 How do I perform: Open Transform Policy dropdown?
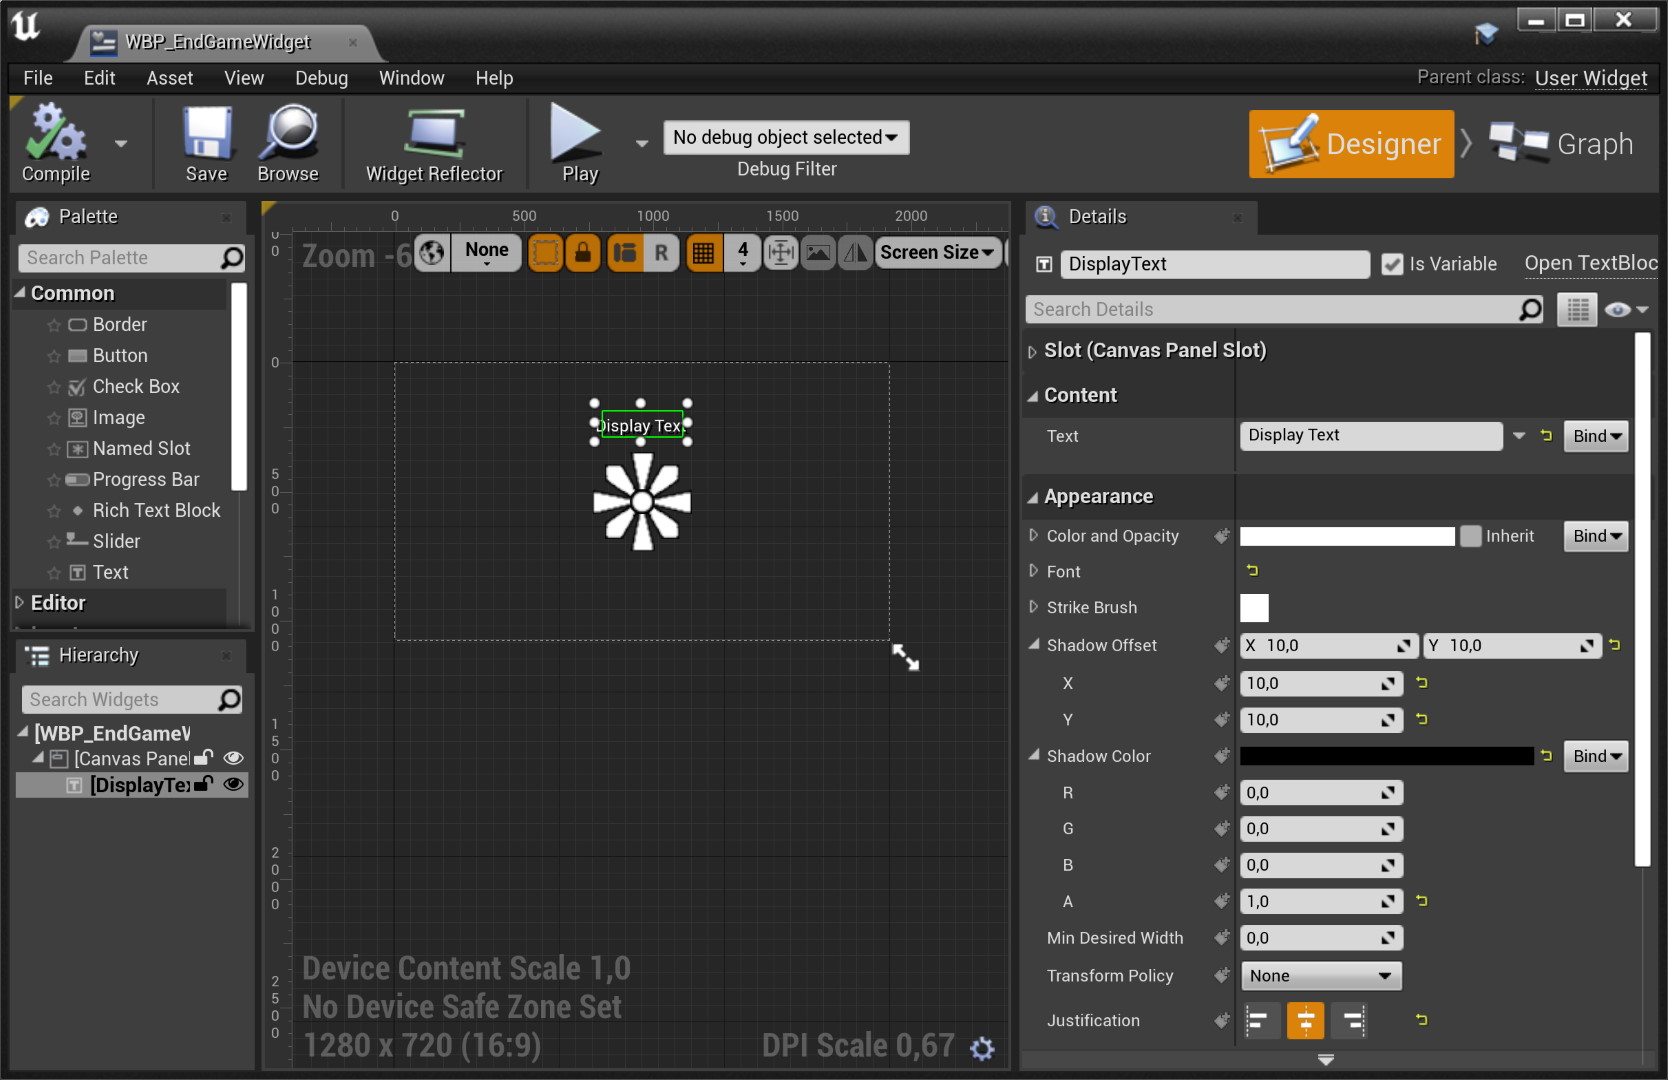[1320, 976]
